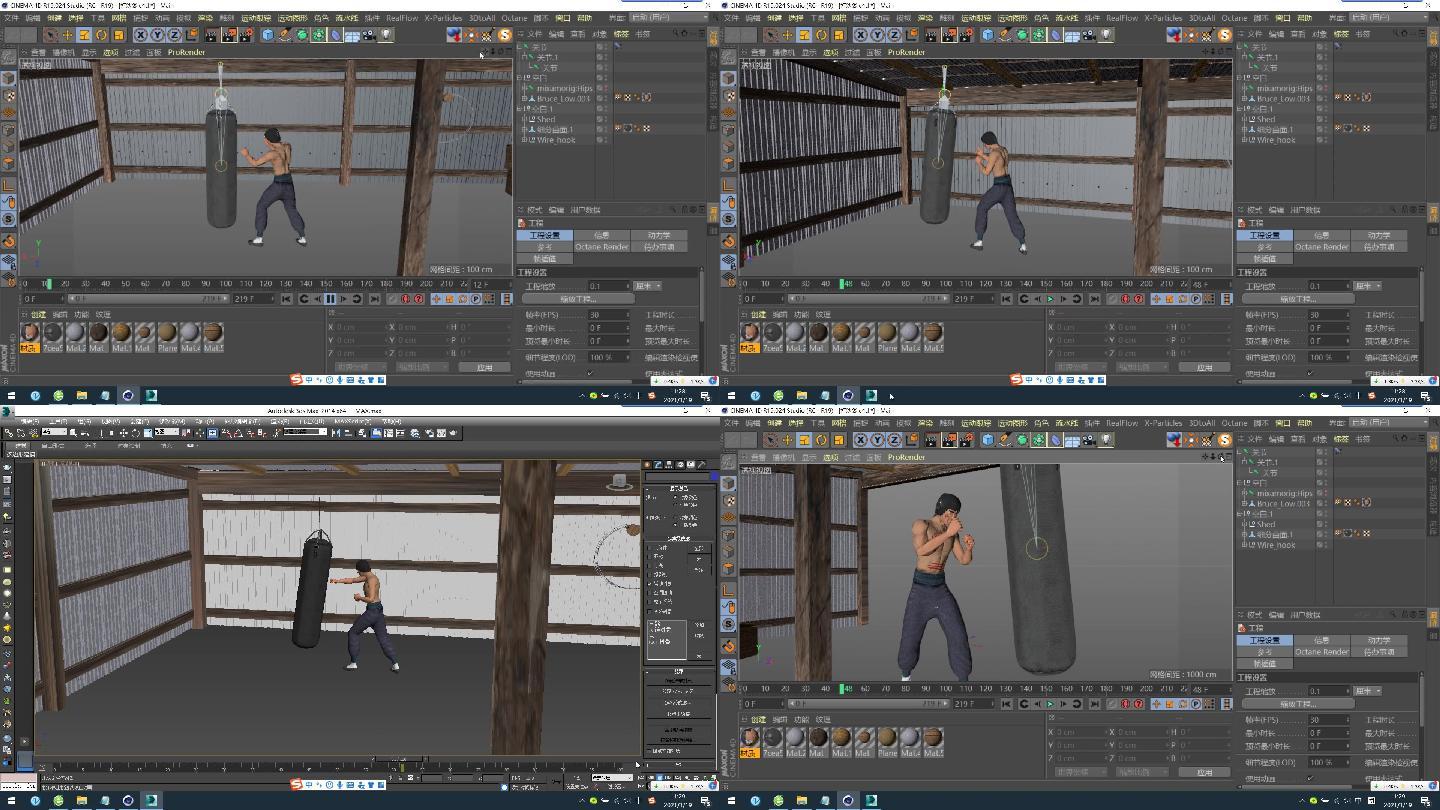This screenshot has height=810, width=1440.
Task: Expand Shed node in bottom-right object manager
Action: 1244,524
